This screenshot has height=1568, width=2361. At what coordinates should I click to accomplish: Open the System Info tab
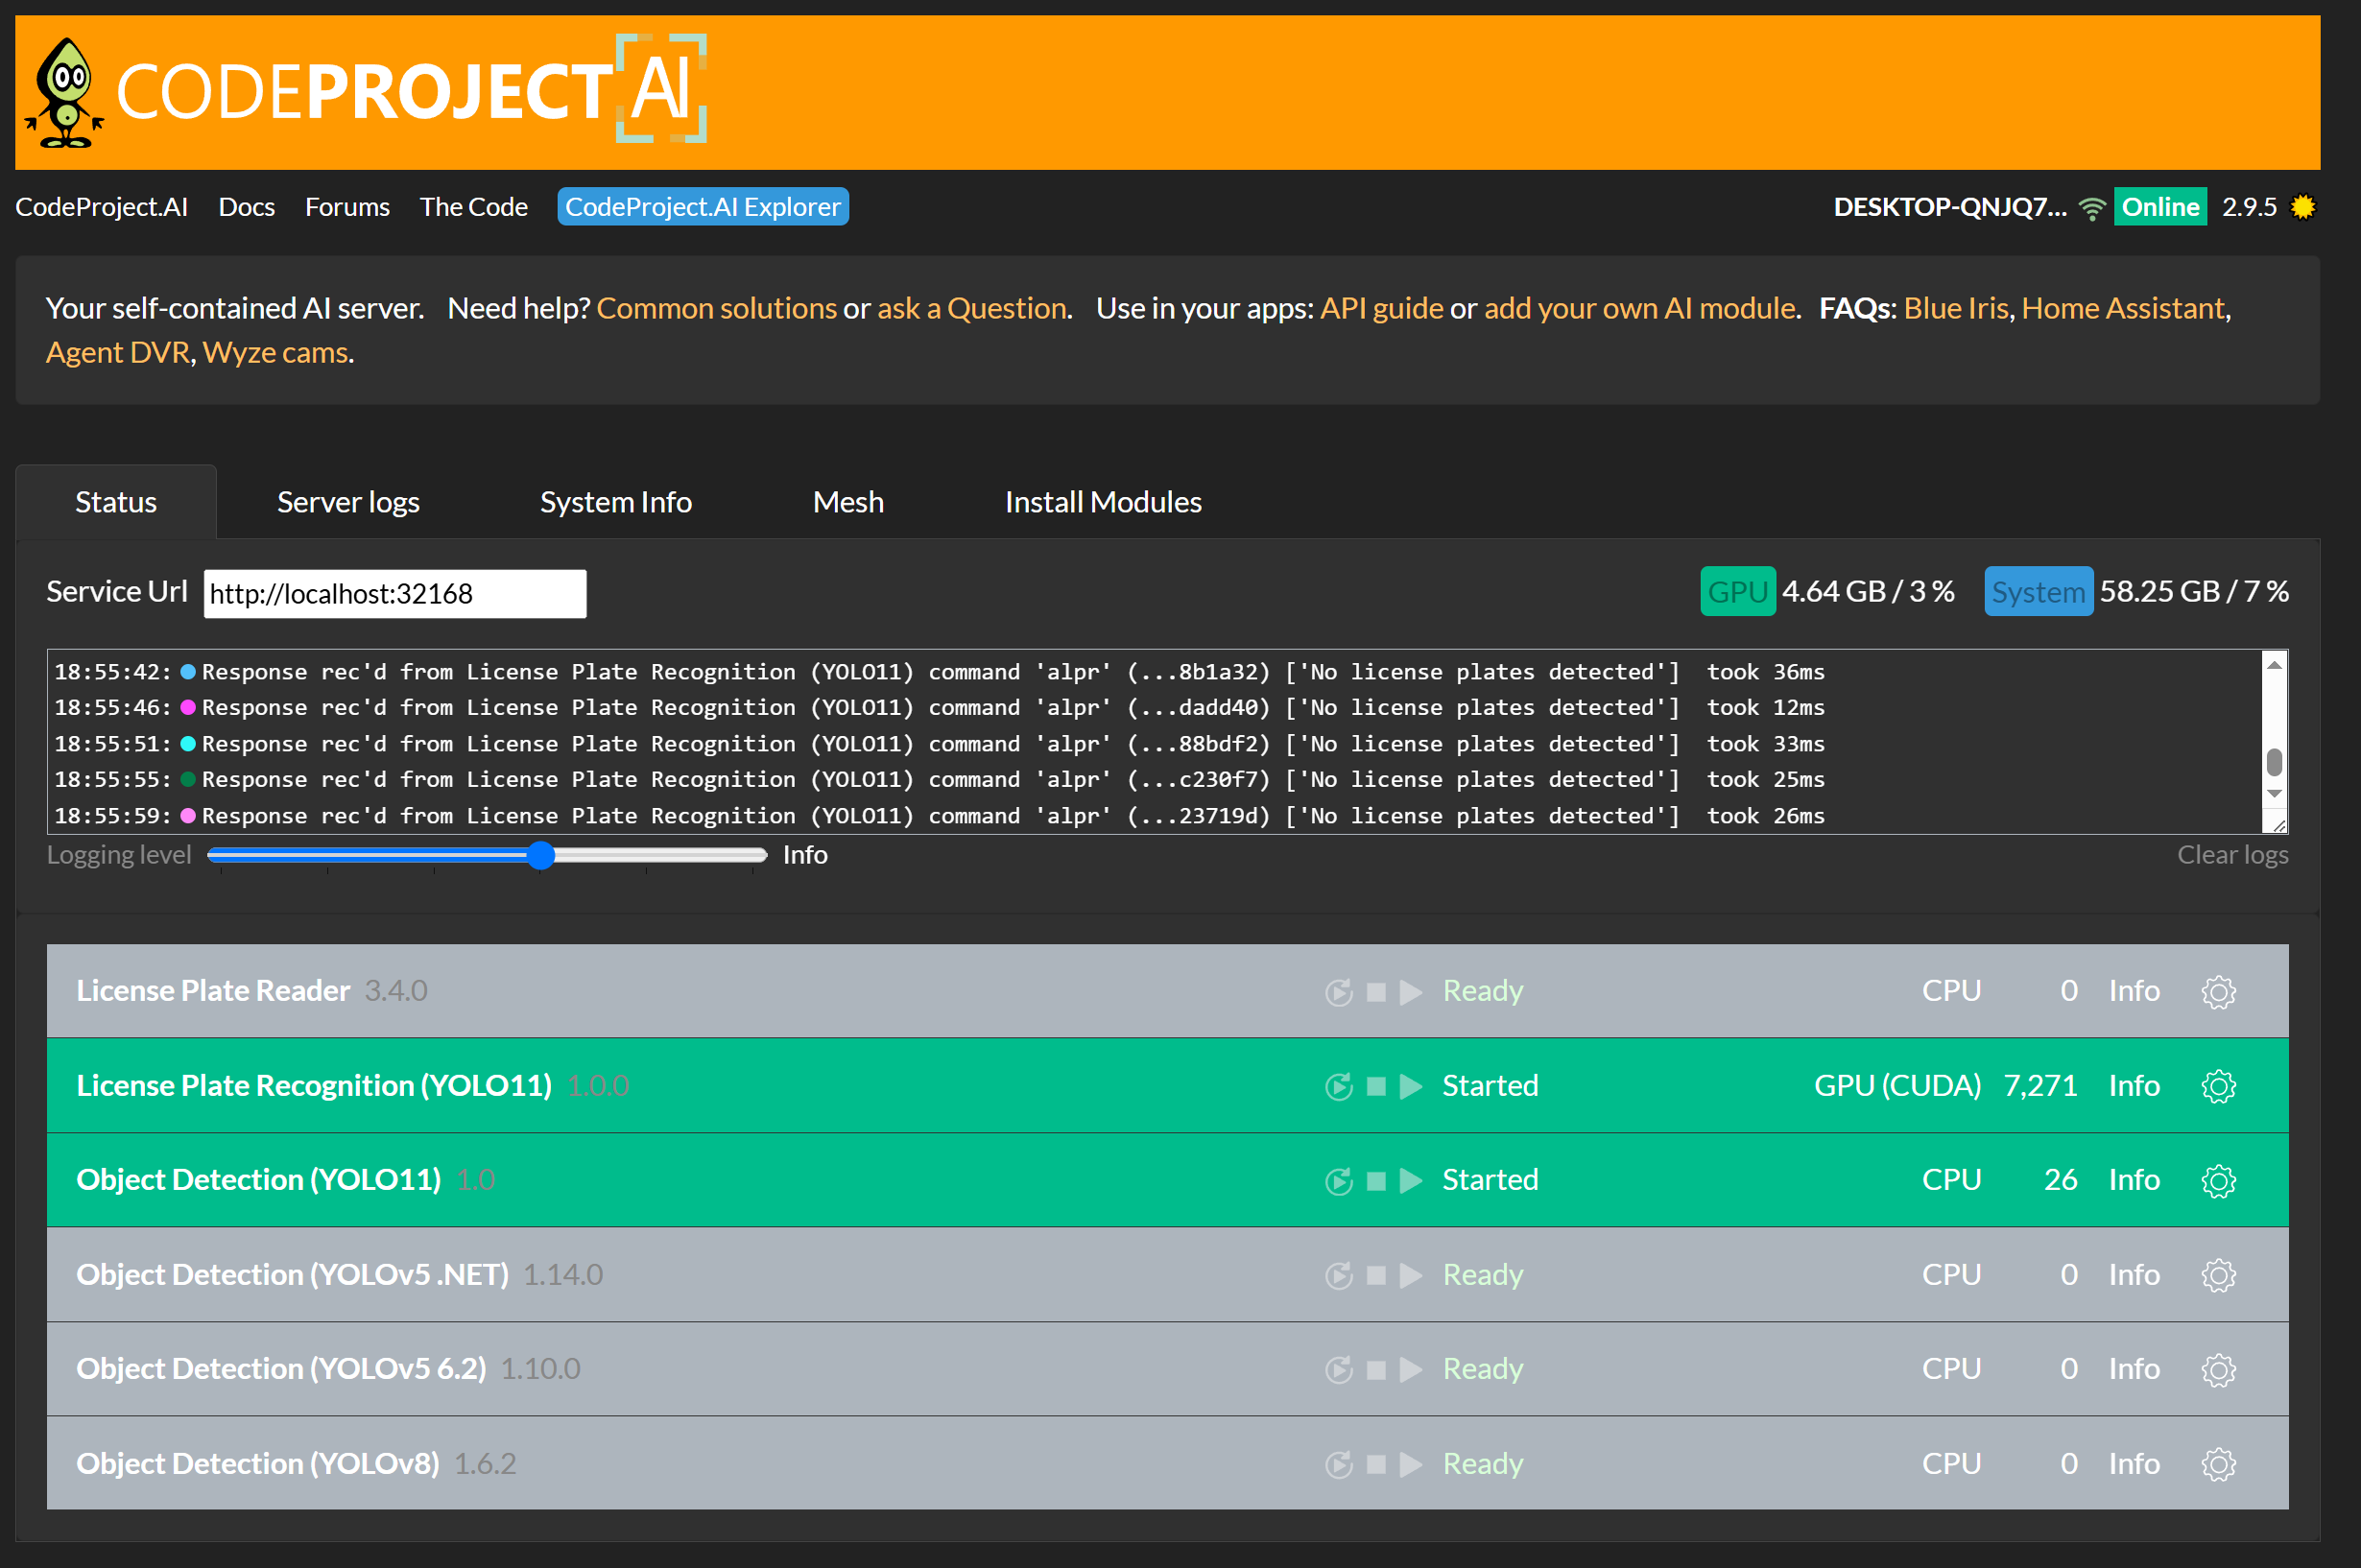[x=616, y=502]
